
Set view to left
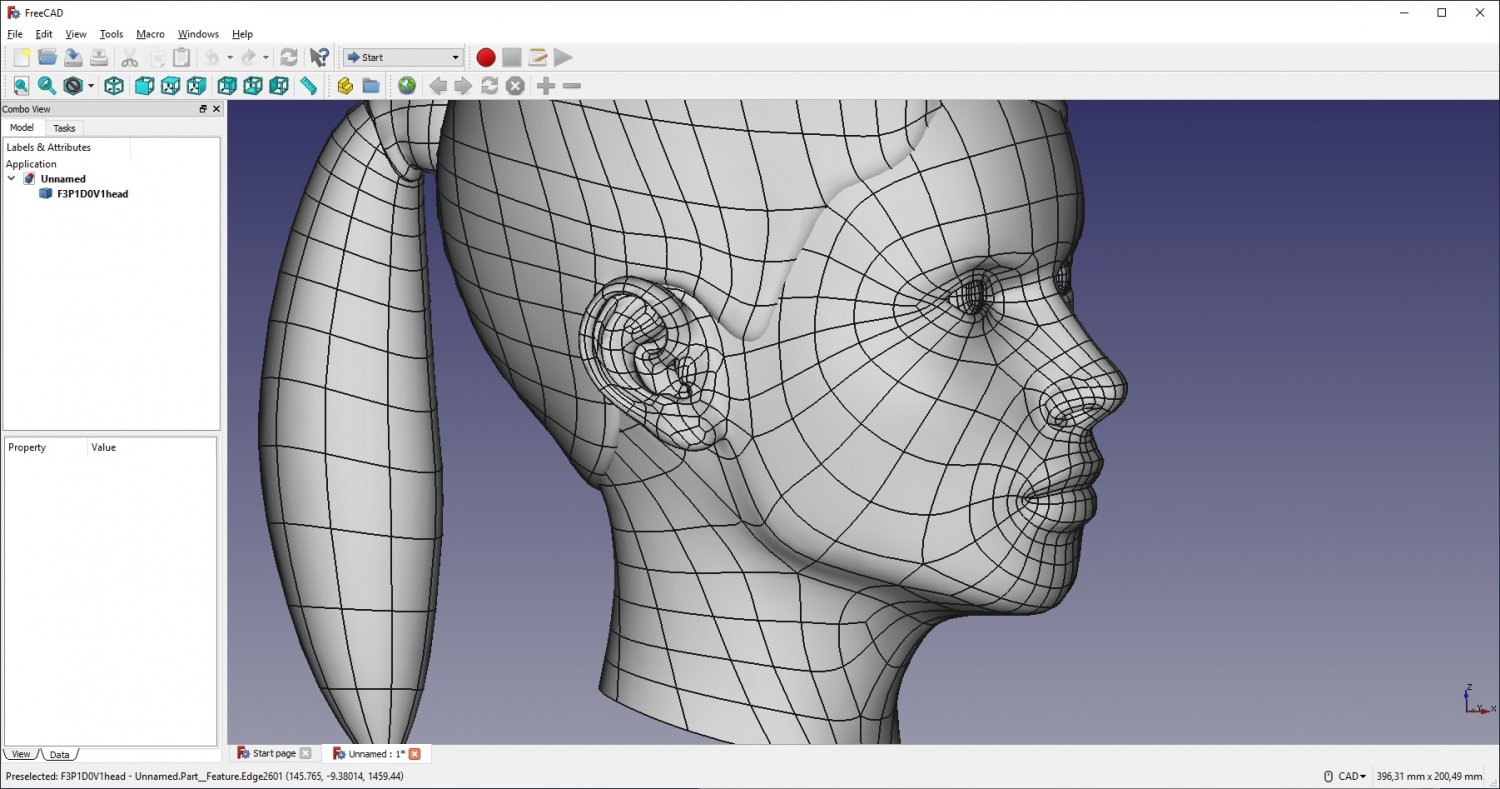[x=279, y=86]
